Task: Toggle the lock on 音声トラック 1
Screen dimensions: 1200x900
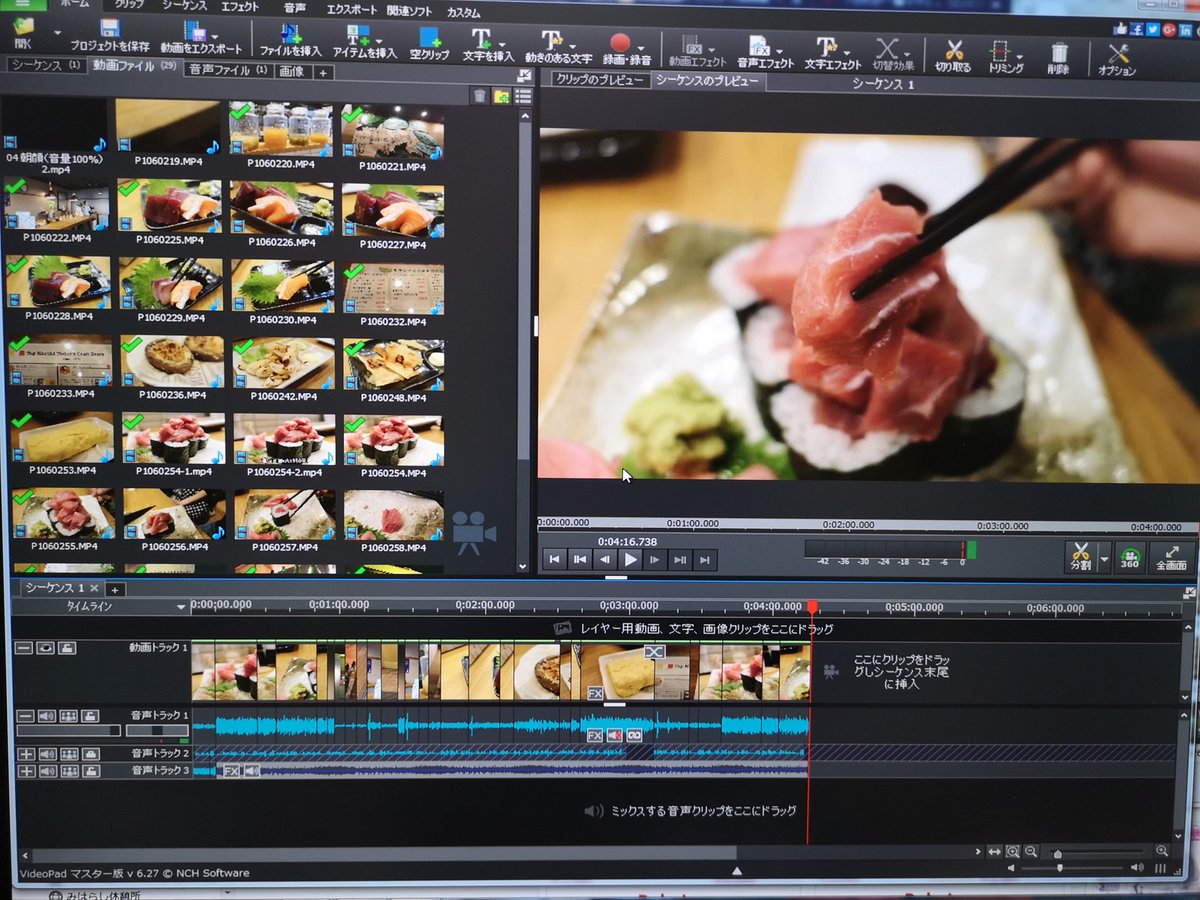Action: pos(89,716)
